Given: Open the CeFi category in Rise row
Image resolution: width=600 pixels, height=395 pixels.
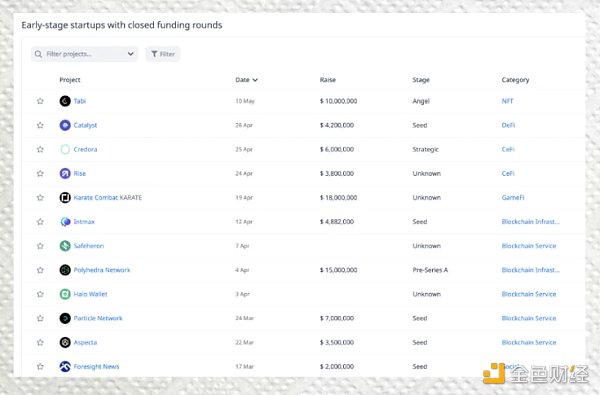Looking at the screenshot, I should [508, 173].
